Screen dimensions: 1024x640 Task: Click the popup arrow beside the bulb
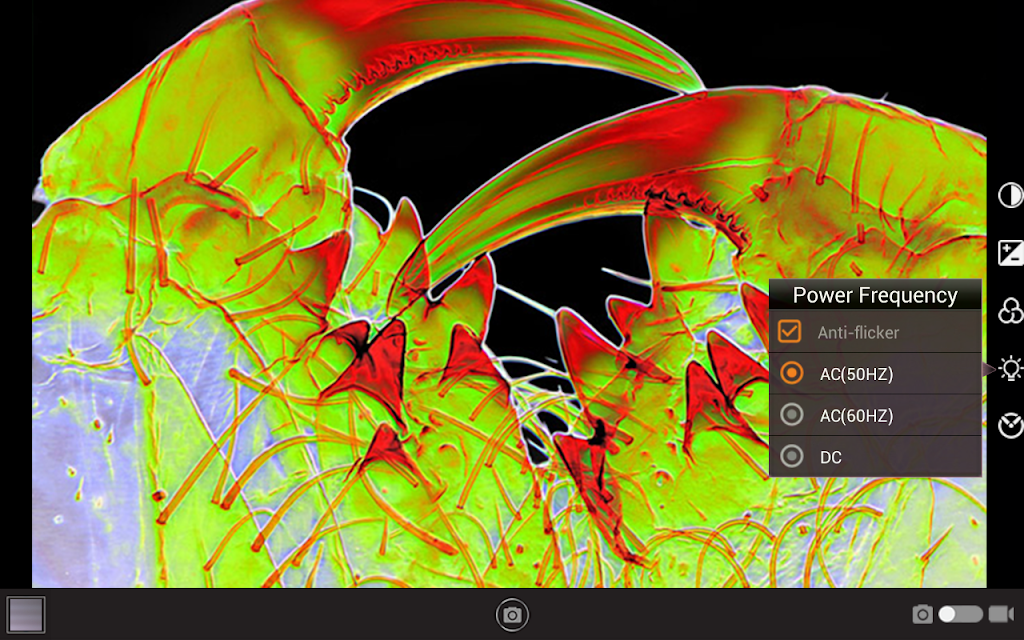tap(988, 369)
